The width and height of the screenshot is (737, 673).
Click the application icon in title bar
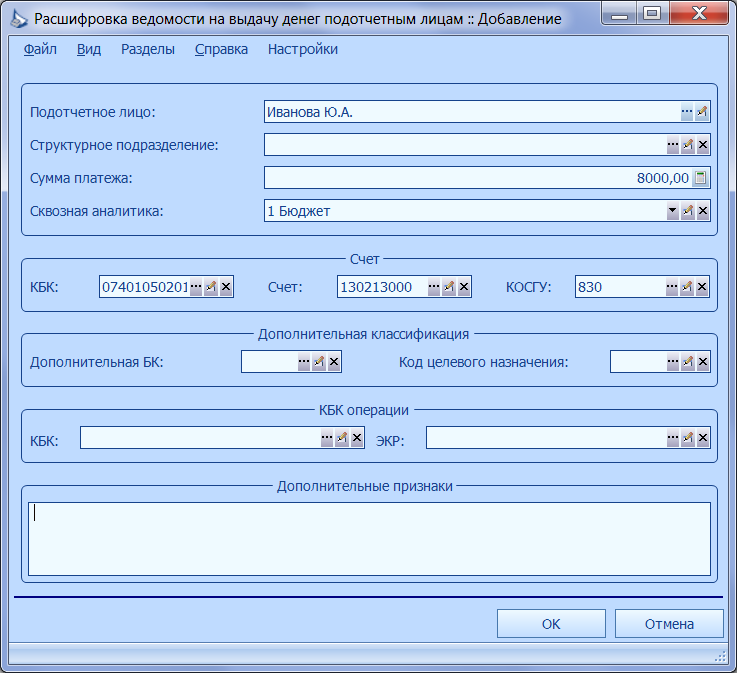click(19, 19)
